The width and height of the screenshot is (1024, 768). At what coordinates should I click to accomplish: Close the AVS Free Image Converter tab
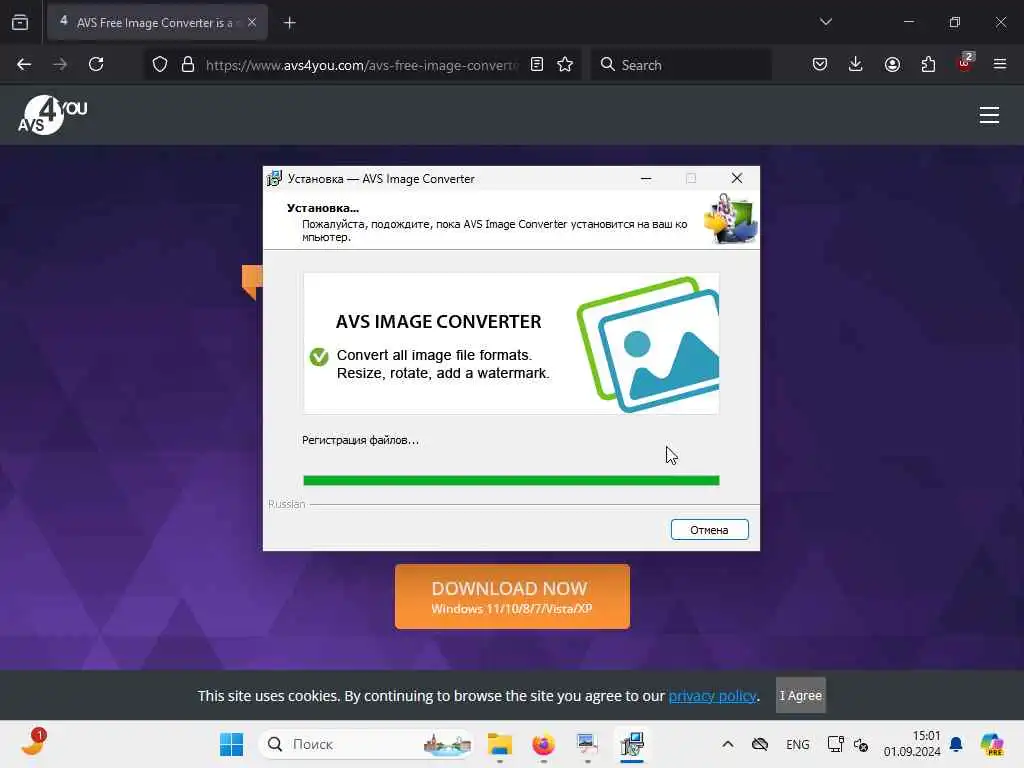252,22
